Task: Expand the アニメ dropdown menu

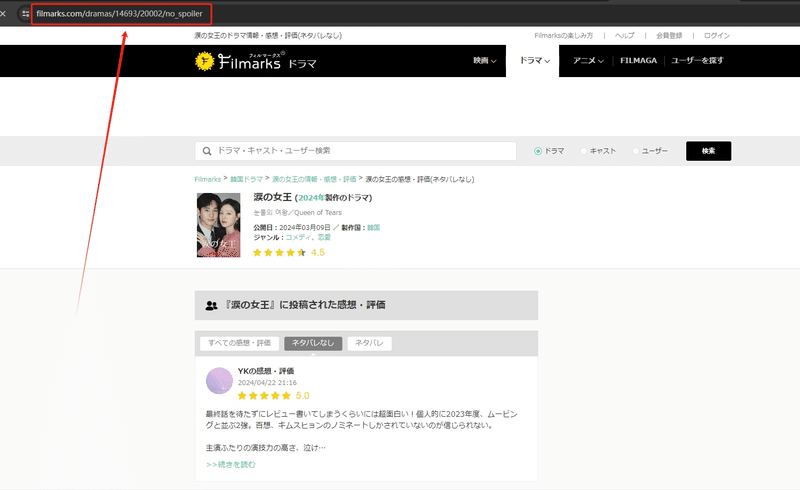Action: pos(588,61)
